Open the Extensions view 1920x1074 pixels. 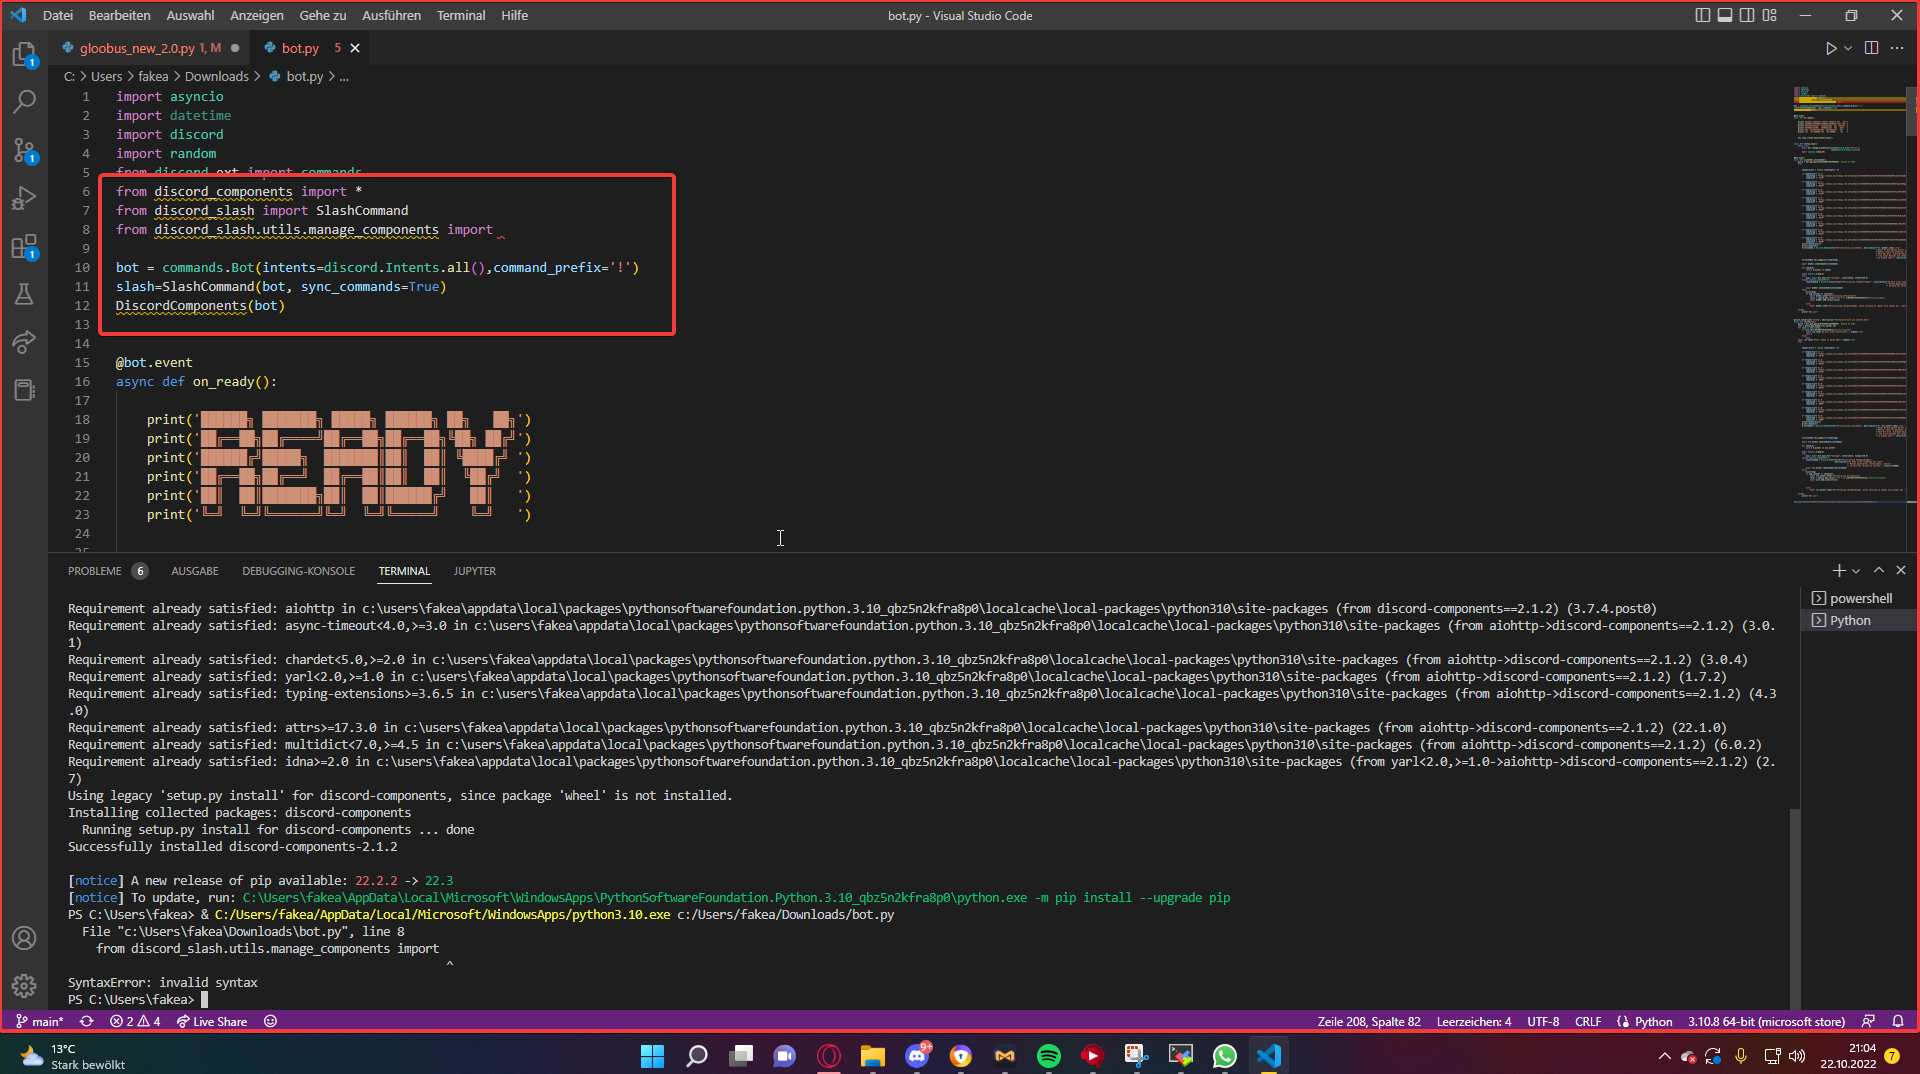[24, 246]
